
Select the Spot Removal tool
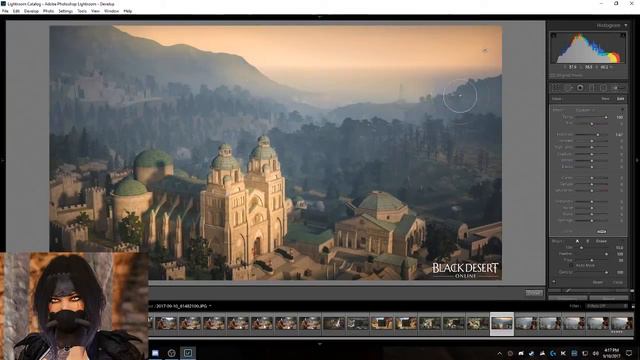pyautogui.click(x=568, y=88)
